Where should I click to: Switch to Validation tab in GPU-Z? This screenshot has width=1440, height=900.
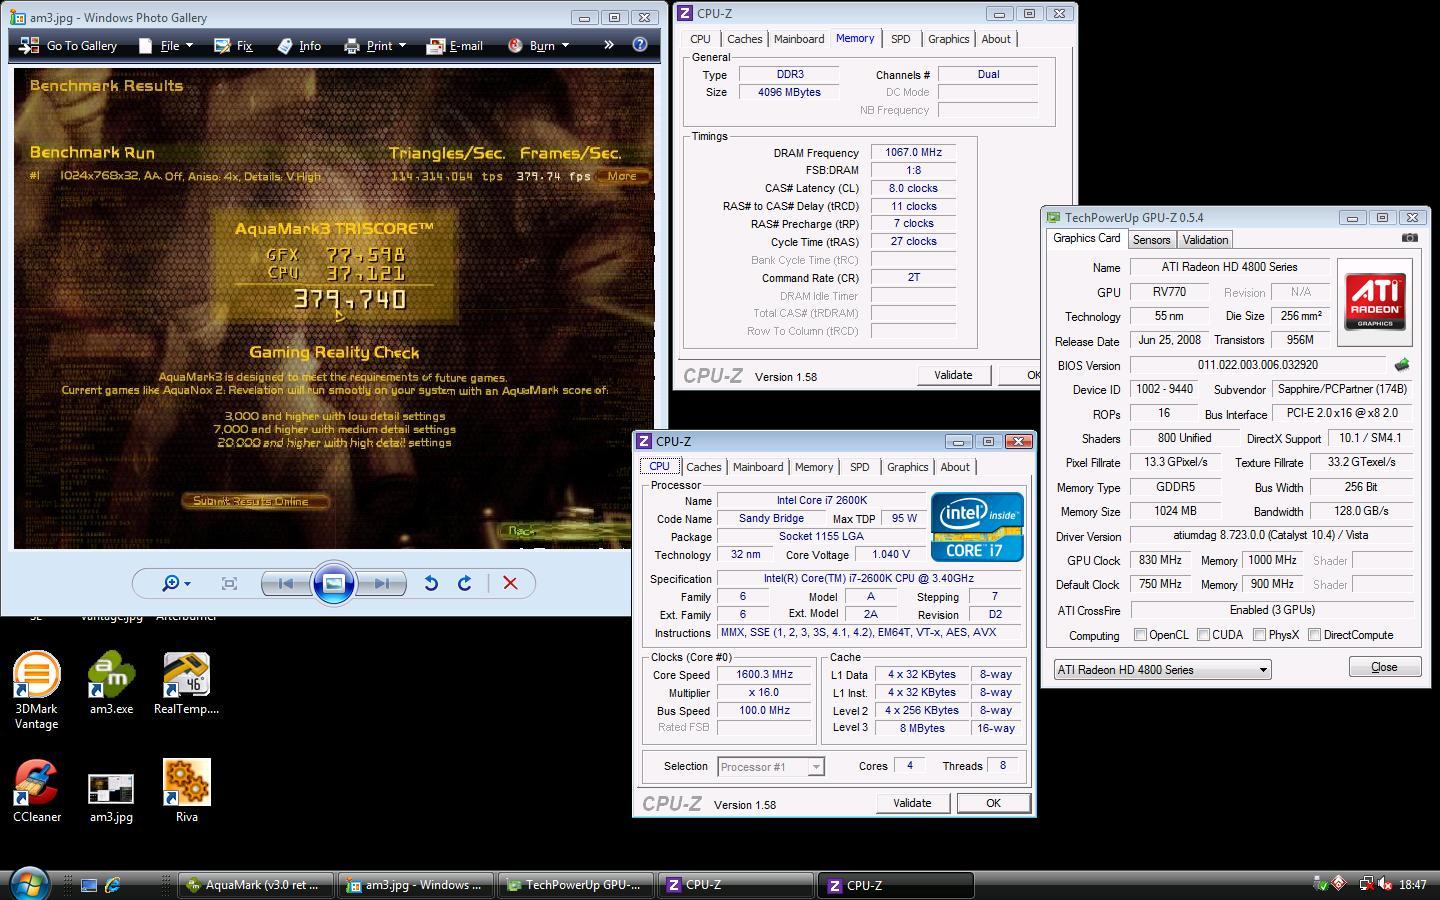point(1205,240)
